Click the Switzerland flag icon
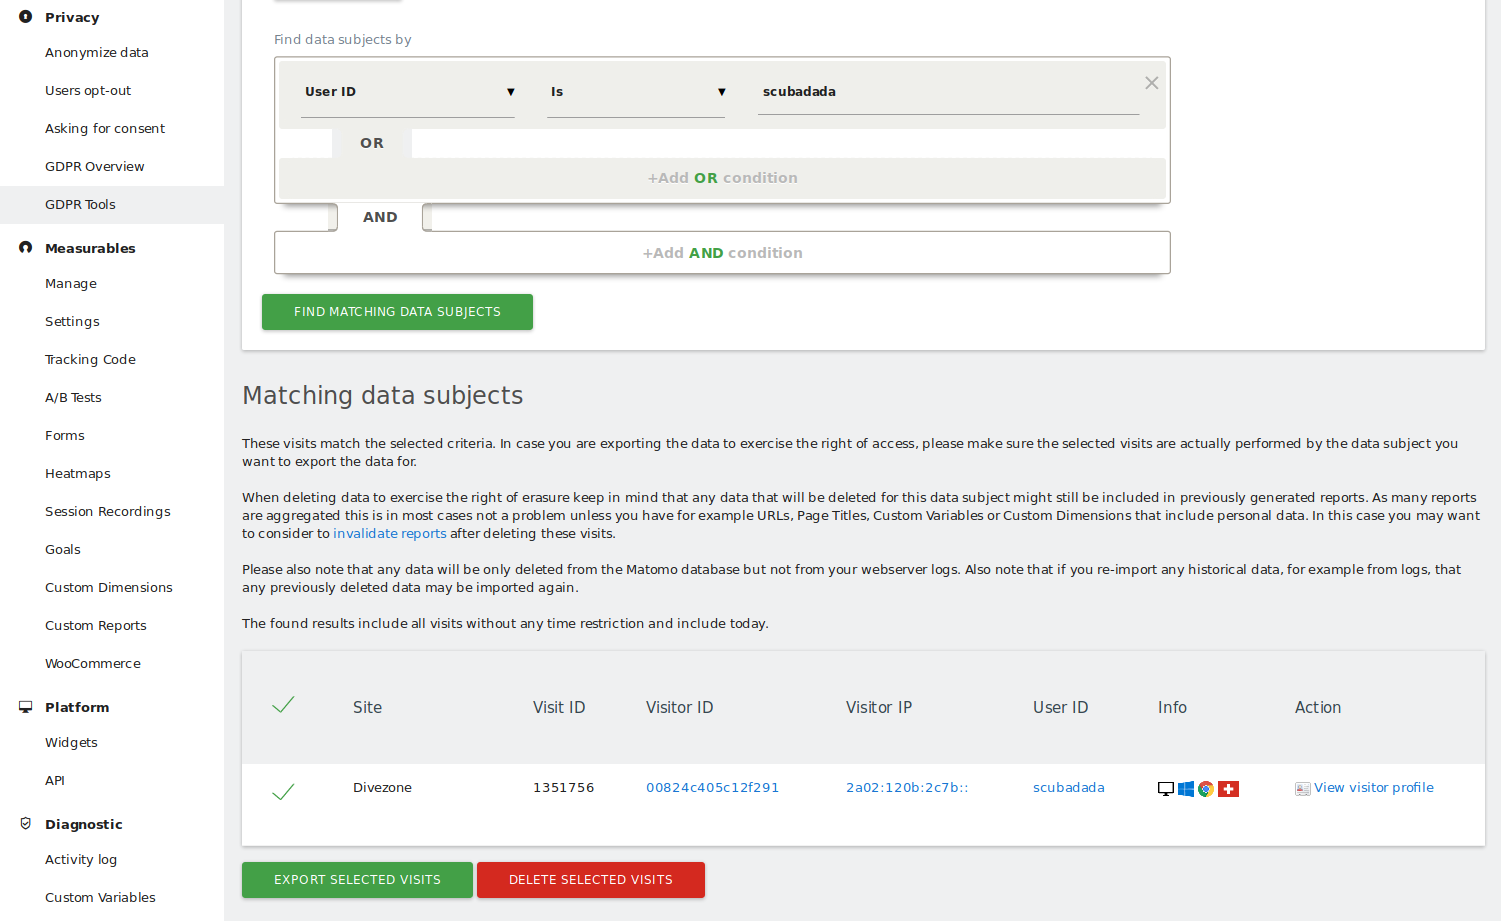This screenshot has height=921, width=1501. point(1228,788)
